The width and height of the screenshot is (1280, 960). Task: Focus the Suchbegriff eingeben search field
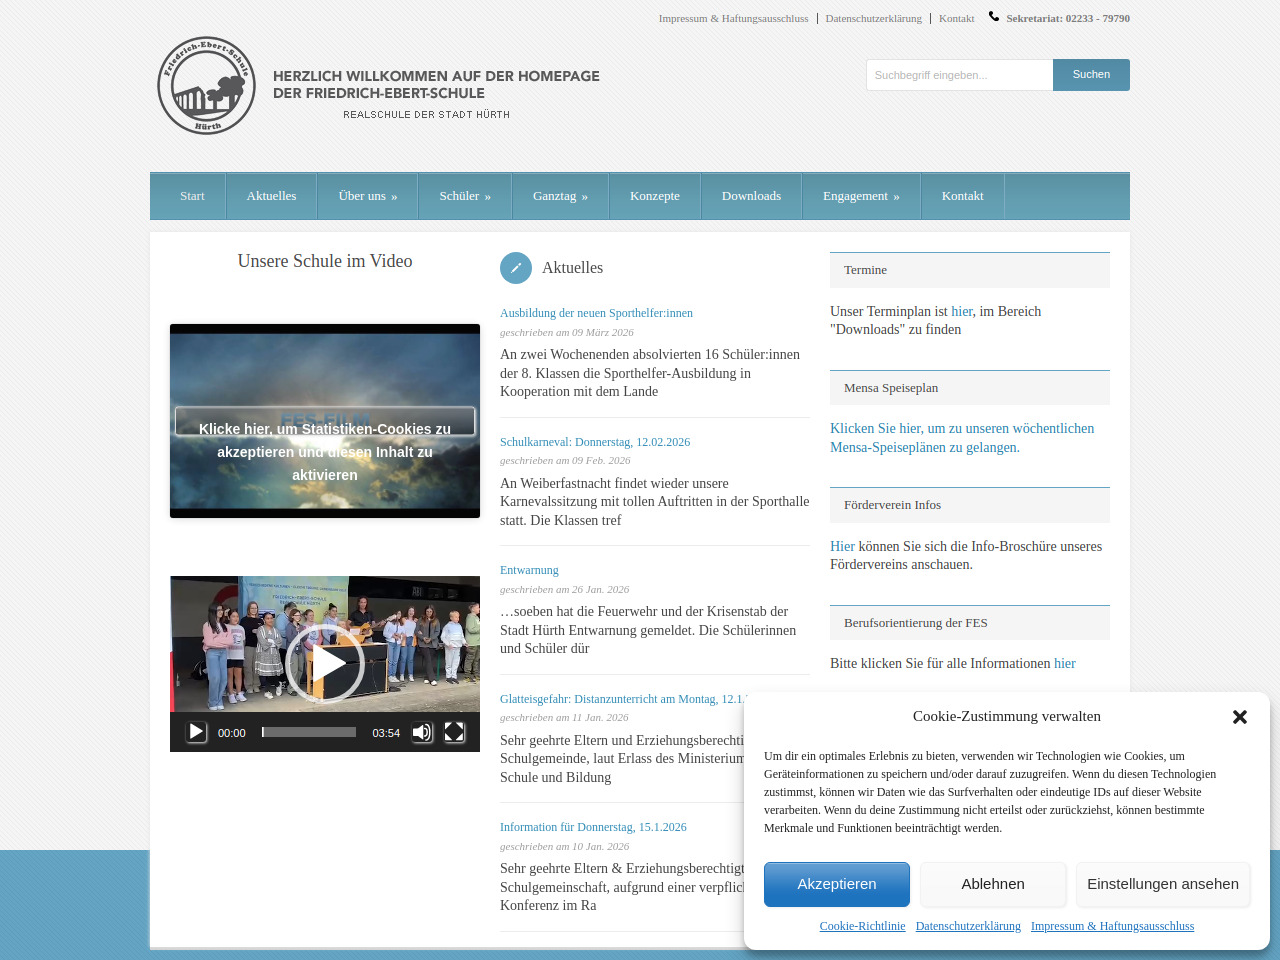coord(959,75)
